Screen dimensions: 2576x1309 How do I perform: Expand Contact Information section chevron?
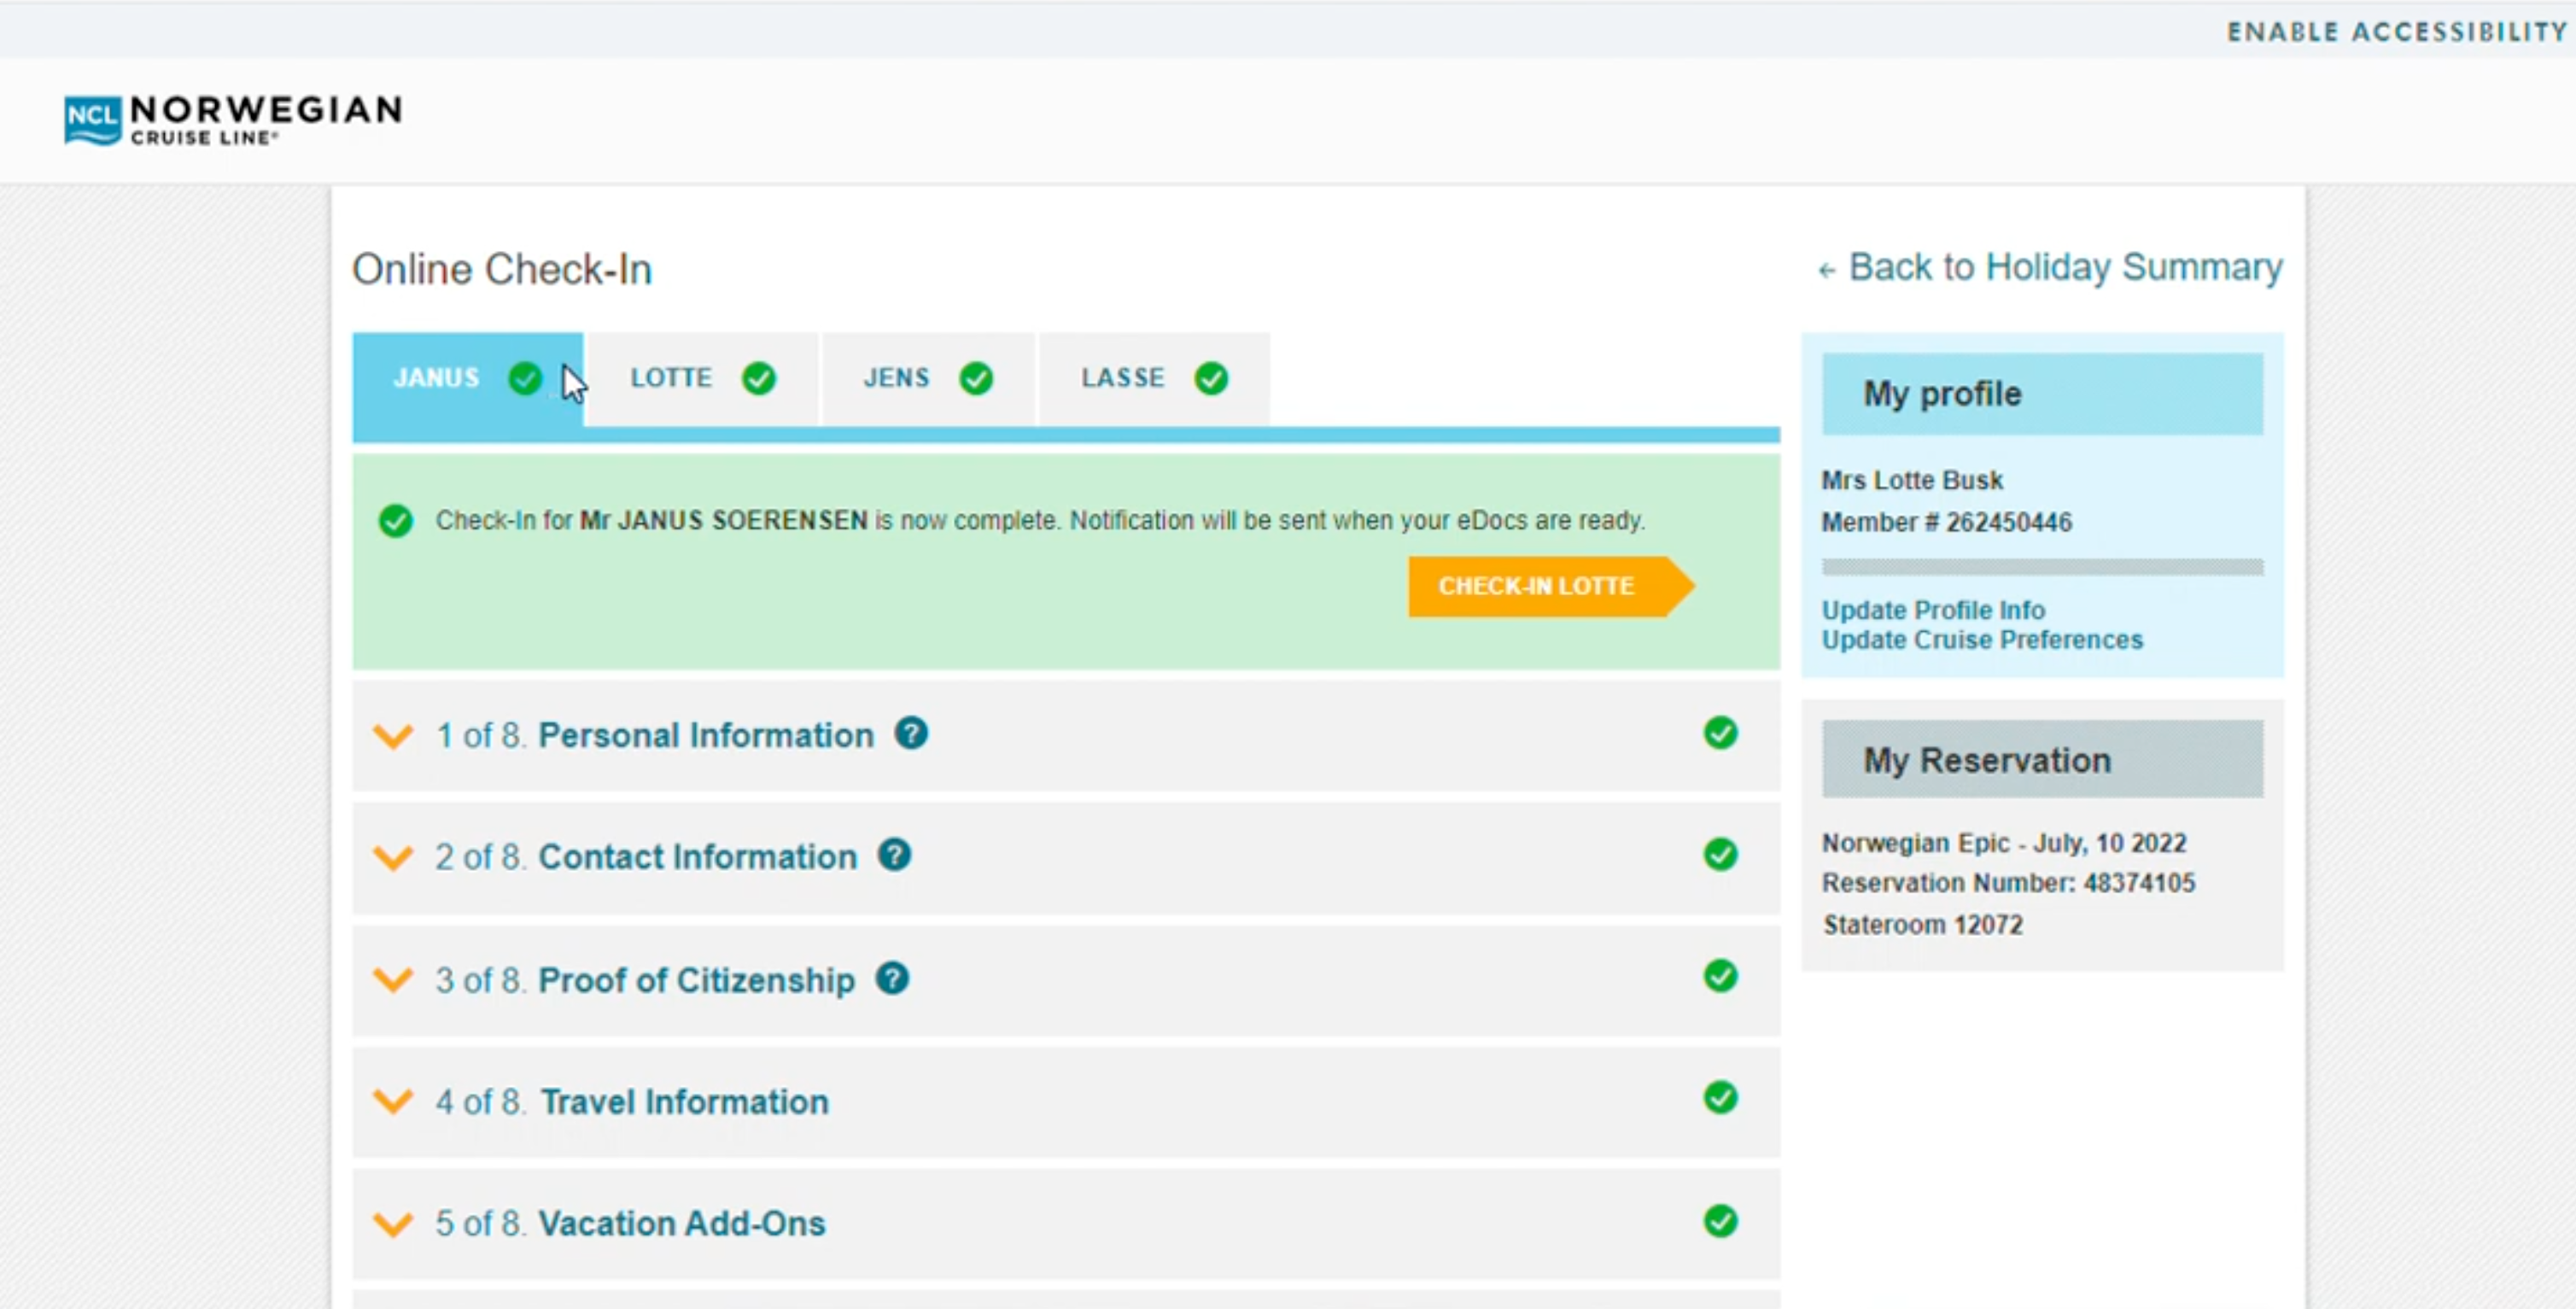[x=393, y=858]
